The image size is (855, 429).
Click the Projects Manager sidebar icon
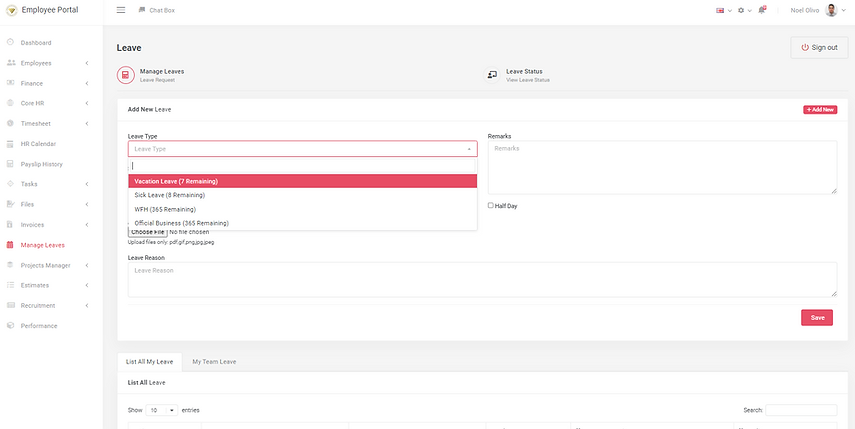(x=10, y=265)
